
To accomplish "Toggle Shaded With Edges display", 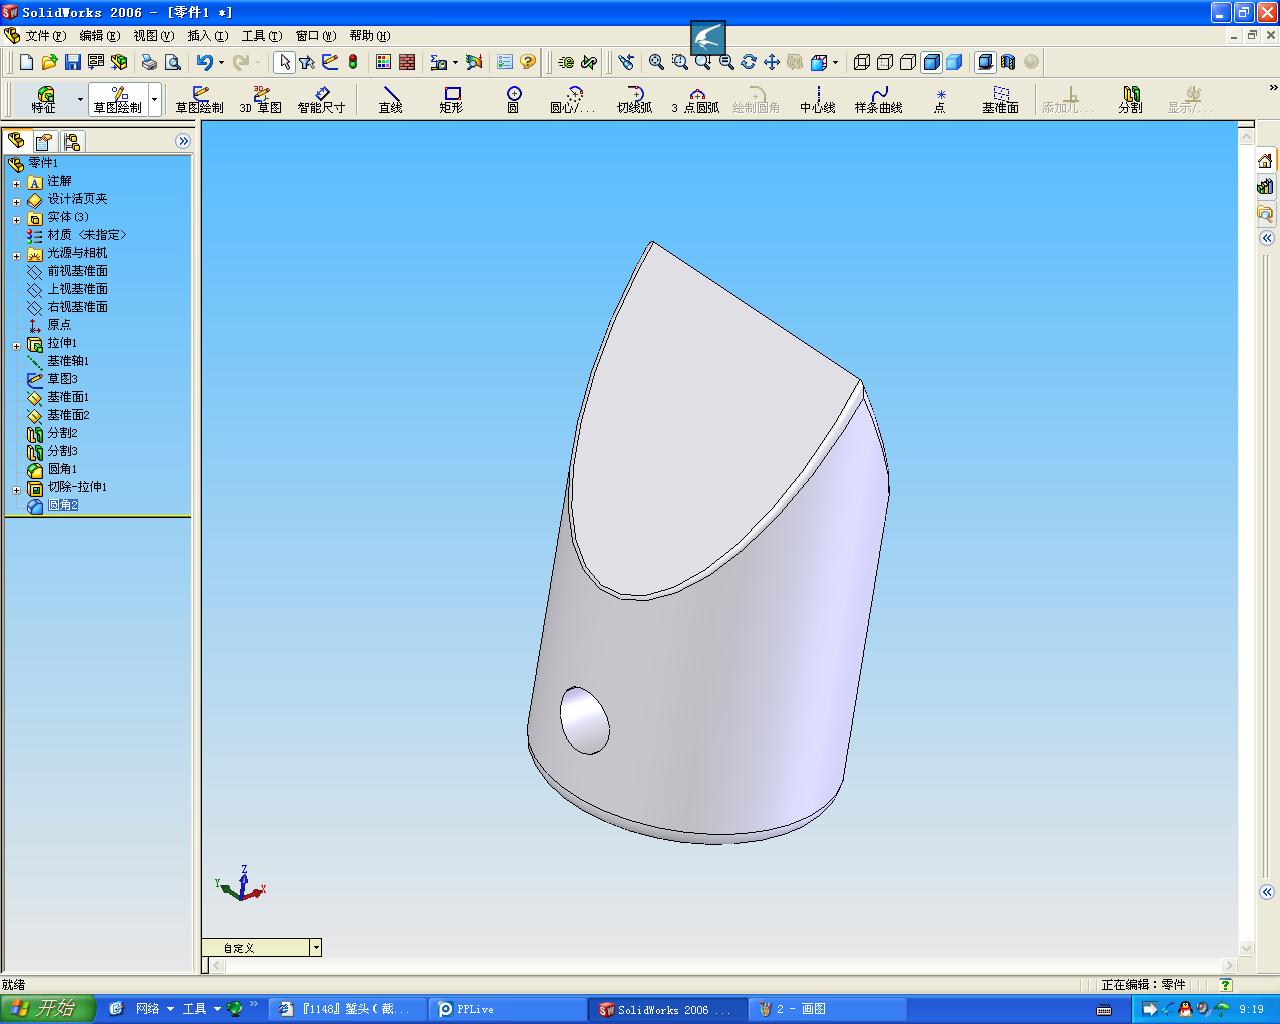I will click(x=931, y=62).
